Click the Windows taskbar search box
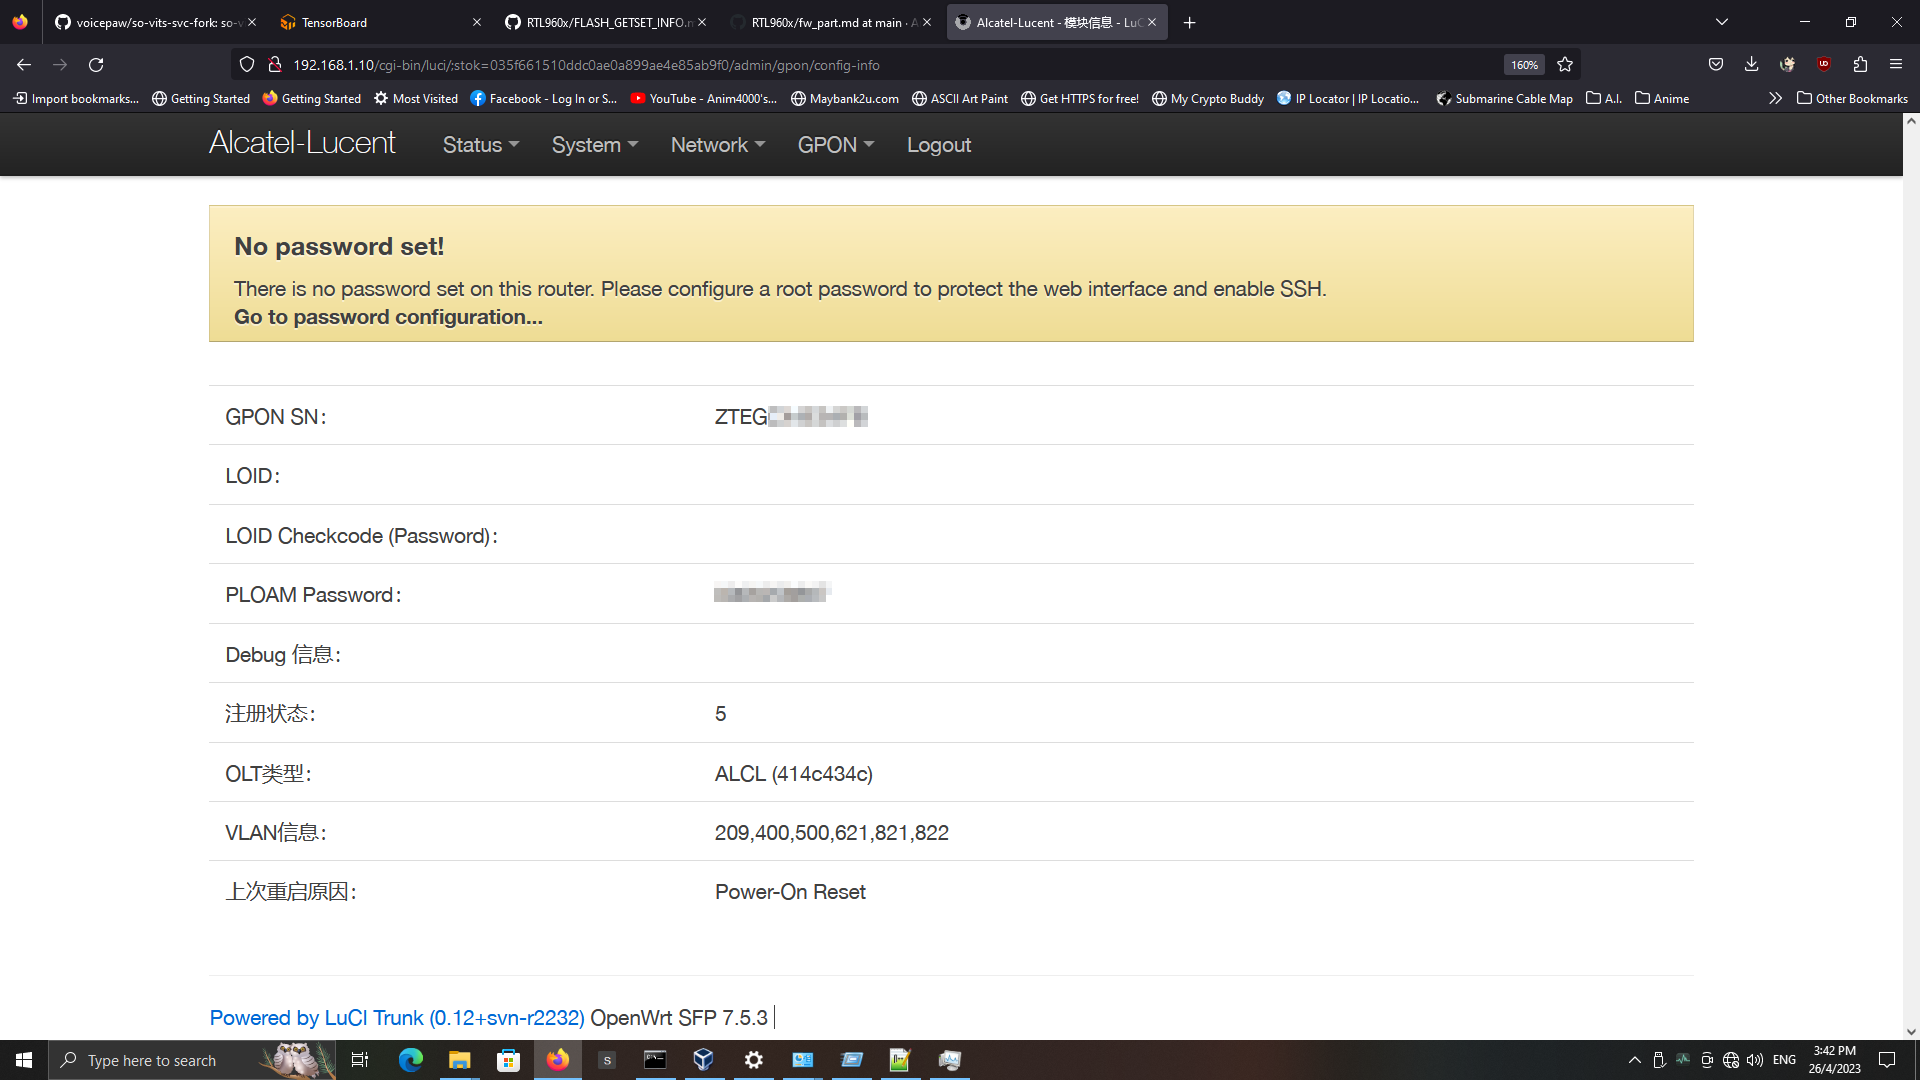This screenshot has width=1920, height=1080. click(x=192, y=1060)
